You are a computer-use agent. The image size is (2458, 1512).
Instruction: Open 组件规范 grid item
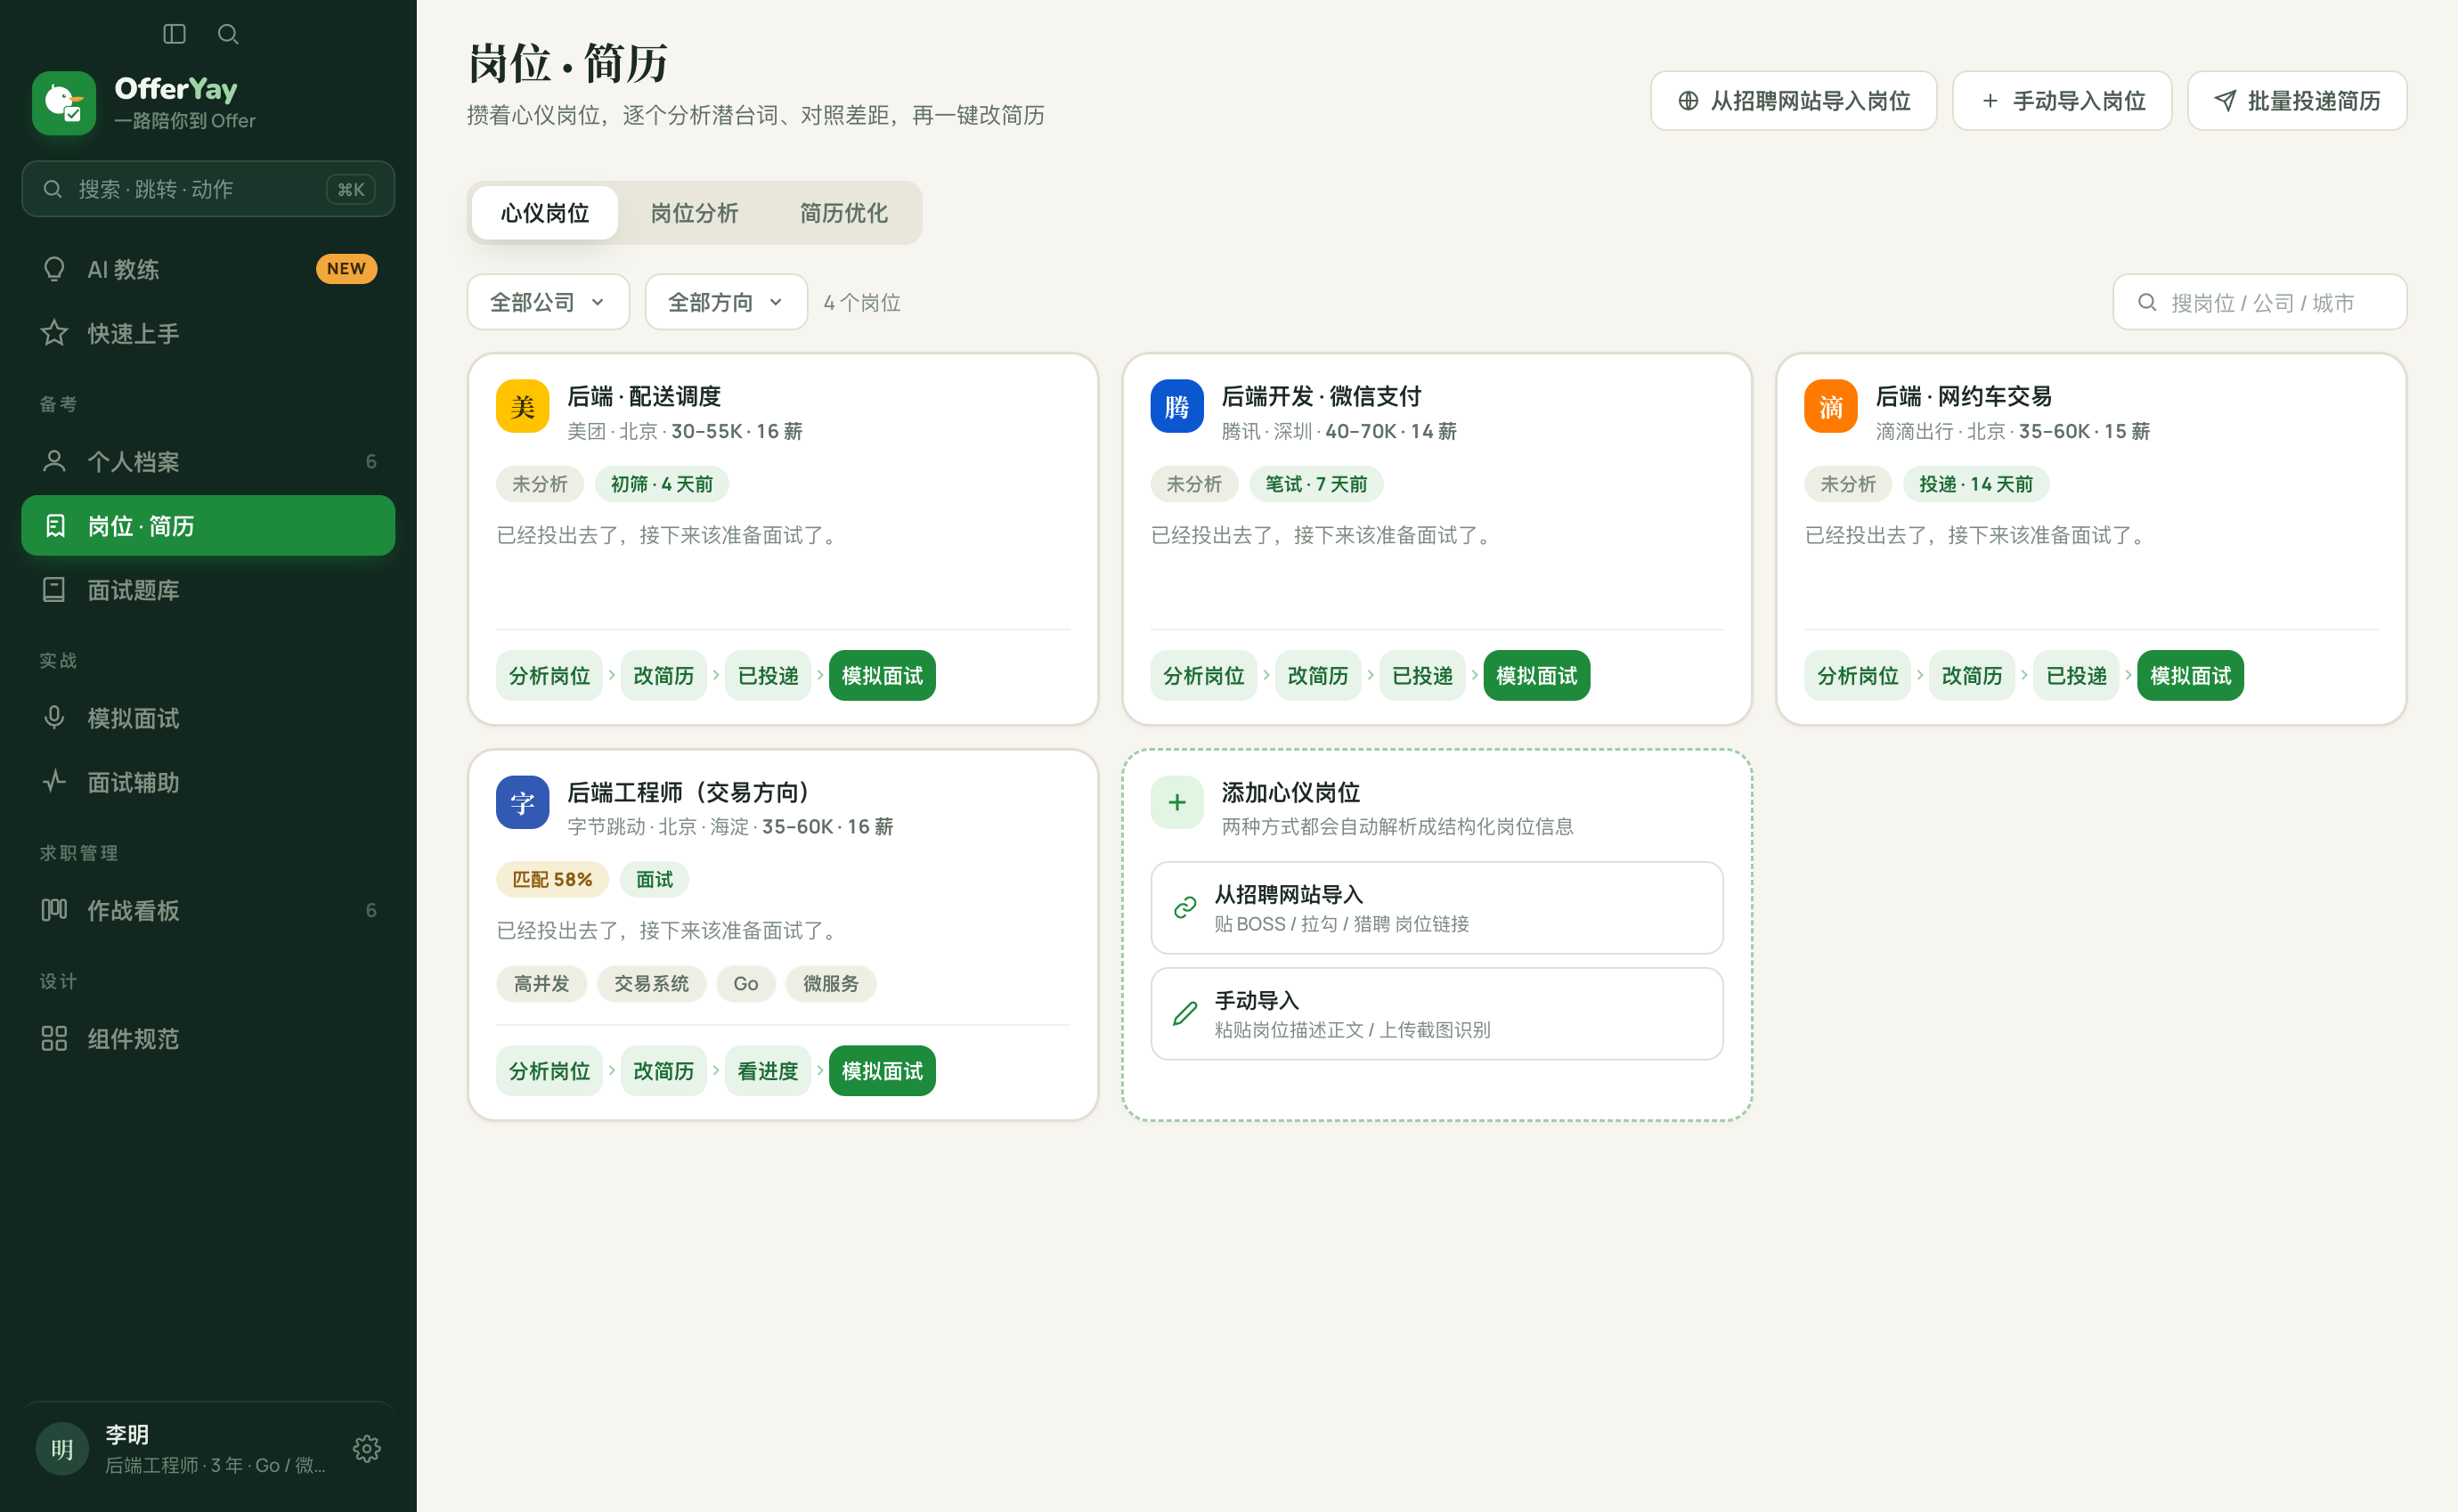click(x=208, y=1038)
